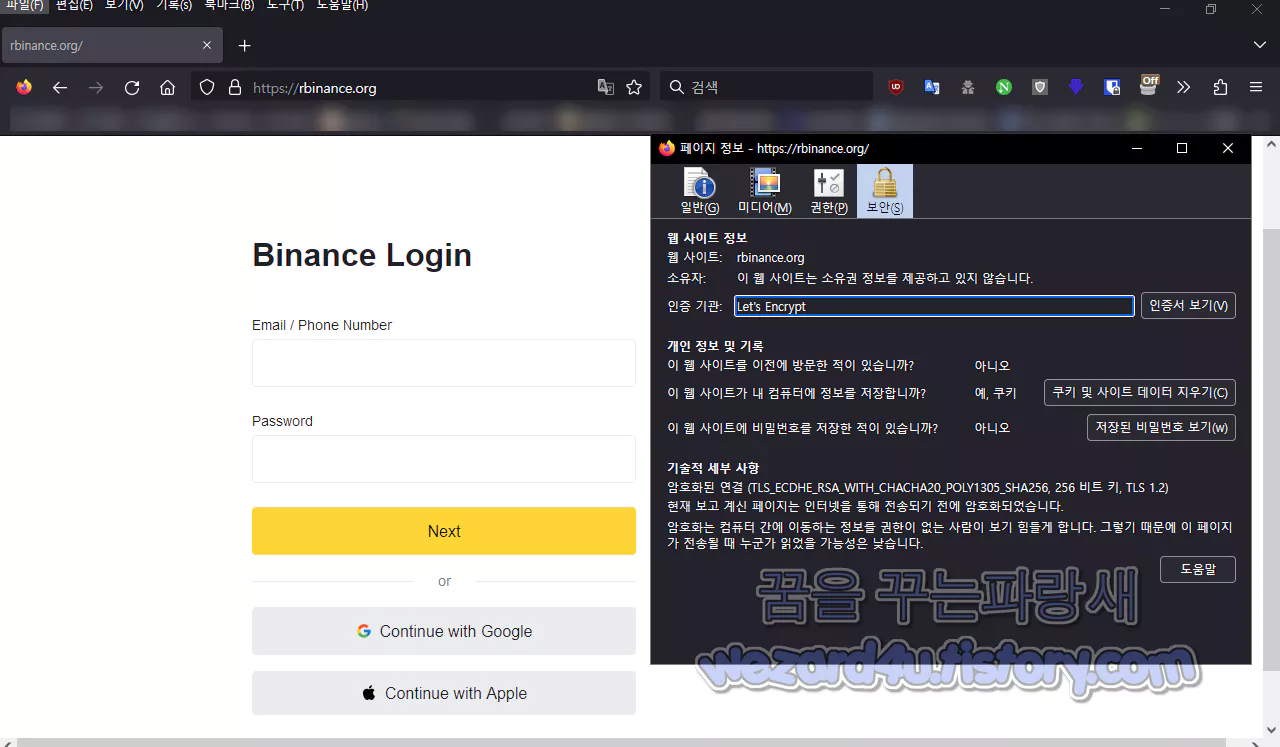This screenshot has width=1280, height=747.
Task: Click 저장된 비밀번호 보기(W) button
Action: (1161, 427)
